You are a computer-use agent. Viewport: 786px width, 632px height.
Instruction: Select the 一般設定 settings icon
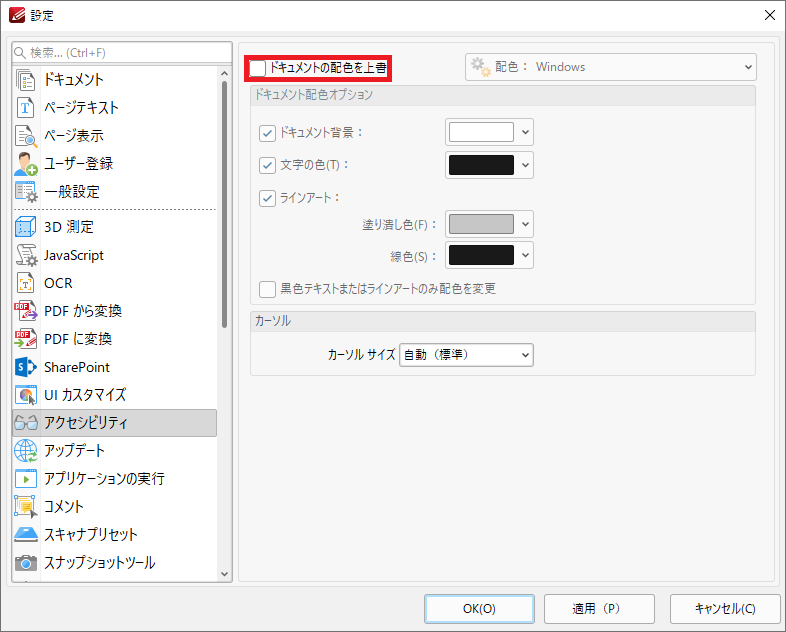[25, 191]
